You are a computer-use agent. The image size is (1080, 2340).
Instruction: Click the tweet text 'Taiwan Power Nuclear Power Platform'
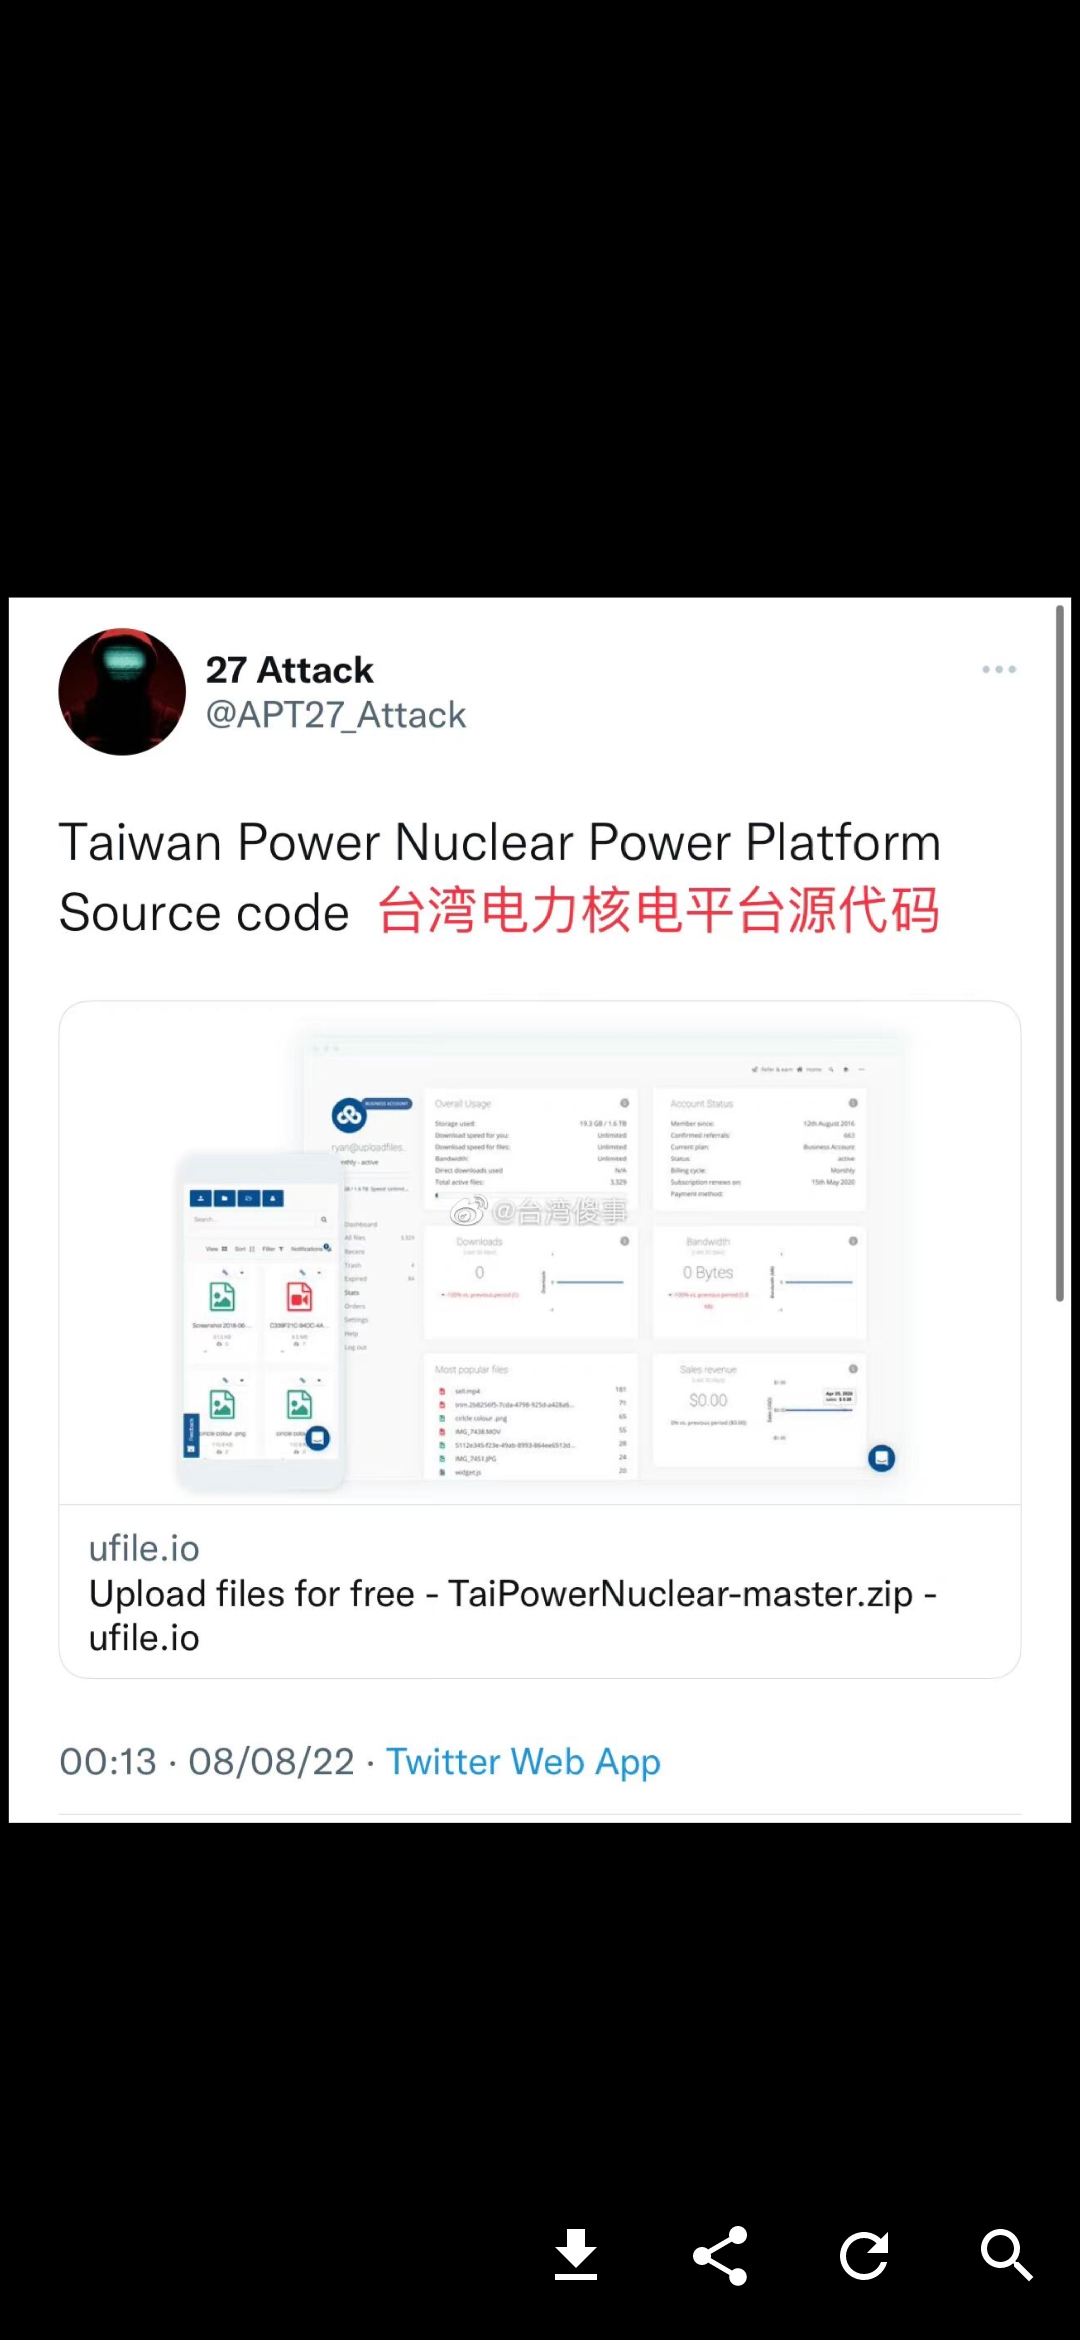click(x=500, y=842)
